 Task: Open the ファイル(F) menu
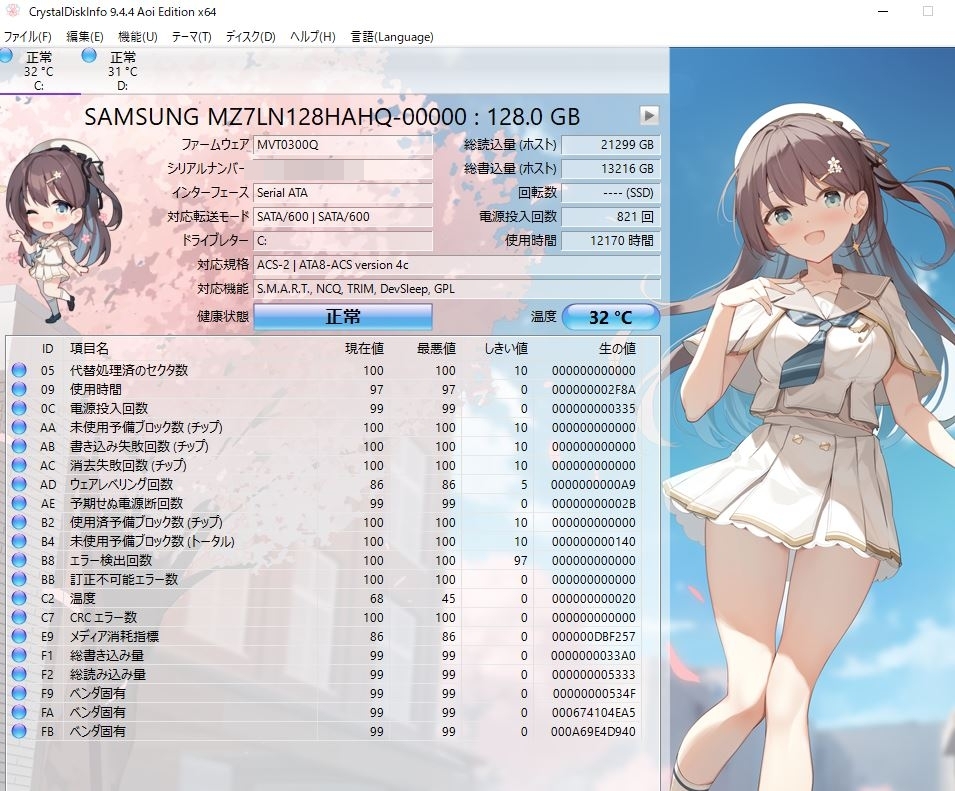(x=27, y=37)
